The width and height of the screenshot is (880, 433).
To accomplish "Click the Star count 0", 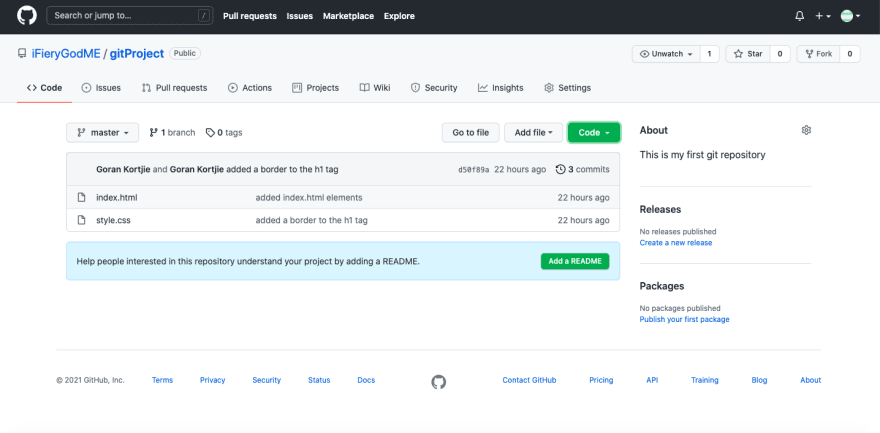I will click(x=780, y=54).
